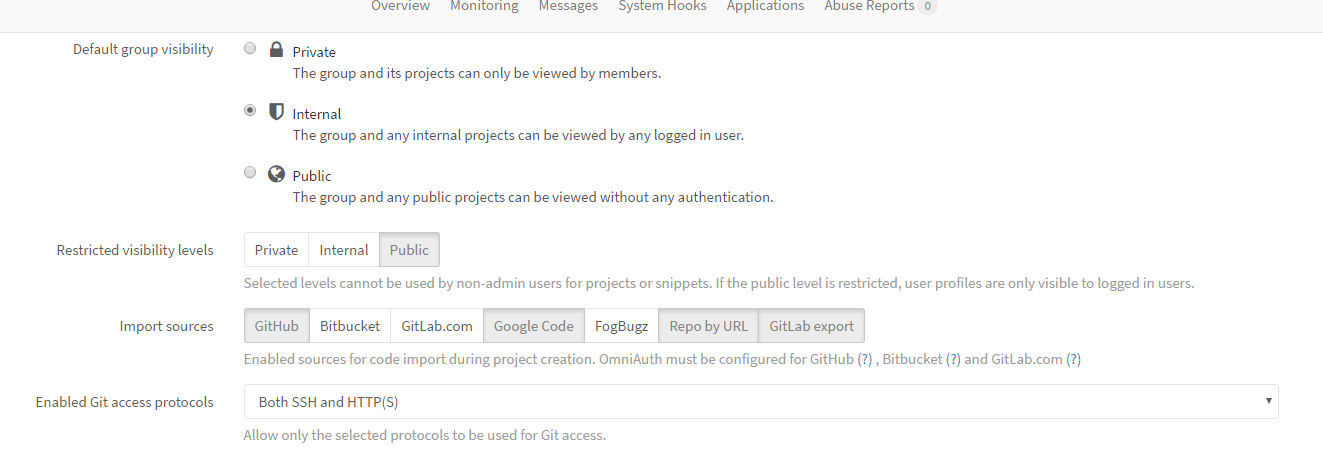
Task: Toggle GitHub as an import source
Action: pos(277,326)
